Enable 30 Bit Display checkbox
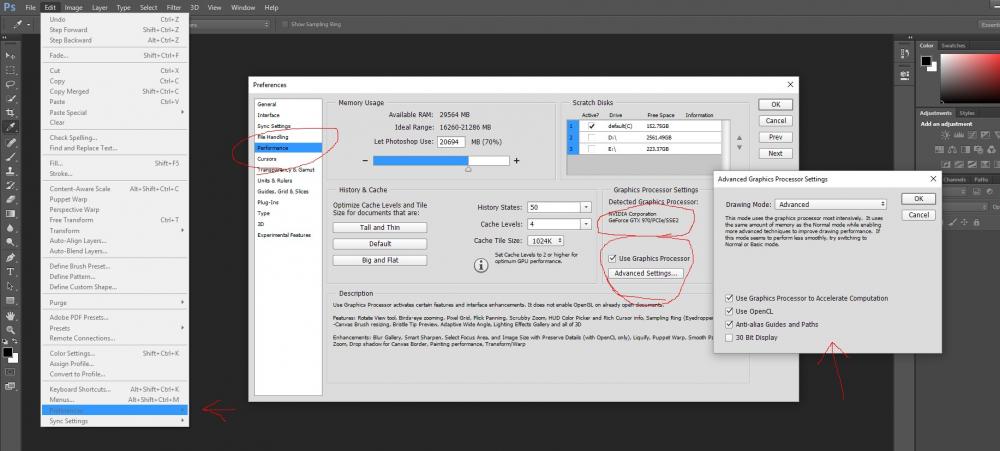 (729, 337)
